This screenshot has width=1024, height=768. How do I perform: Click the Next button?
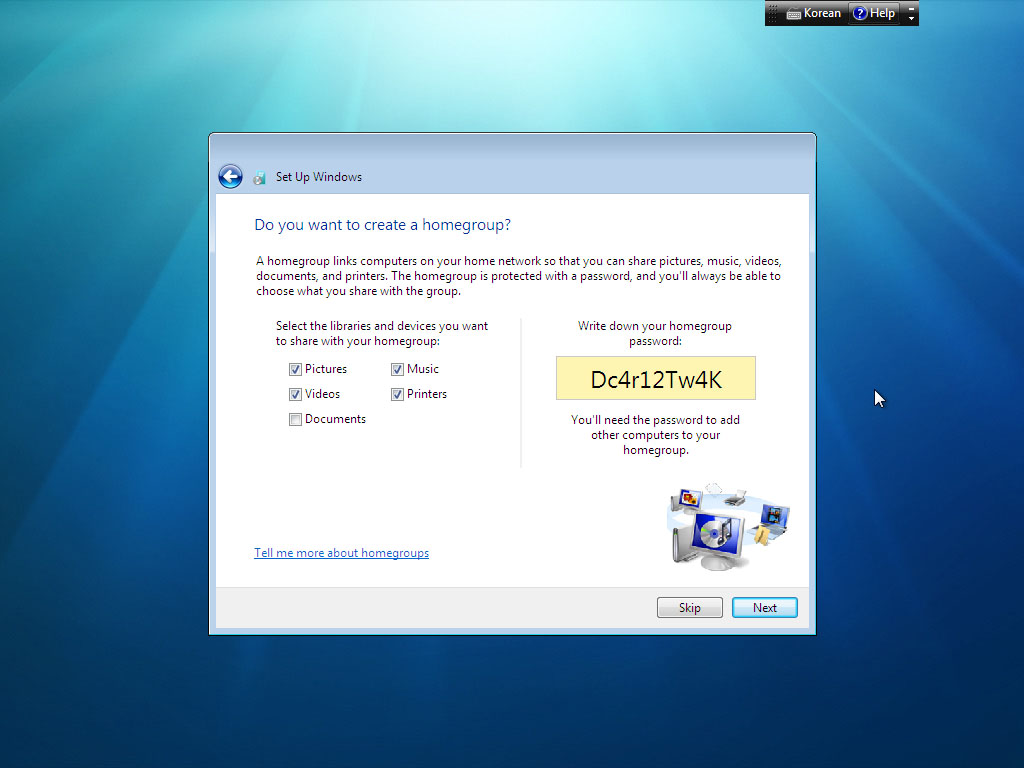pyautogui.click(x=765, y=607)
